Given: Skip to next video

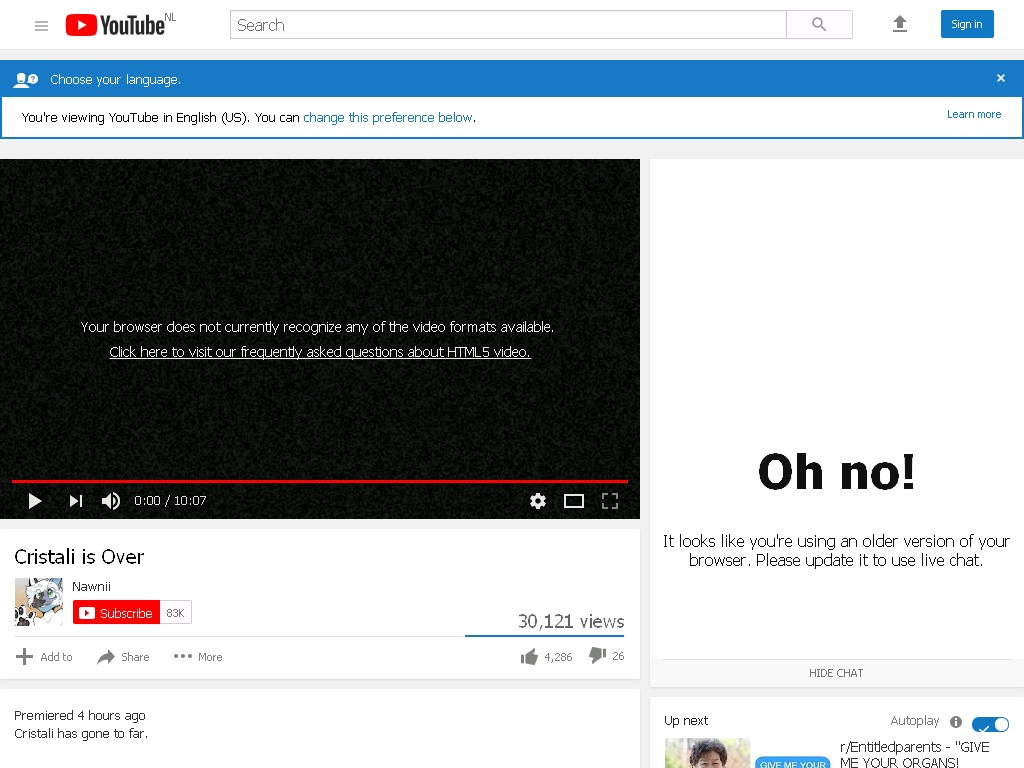Looking at the screenshot, I should point(76,501).
